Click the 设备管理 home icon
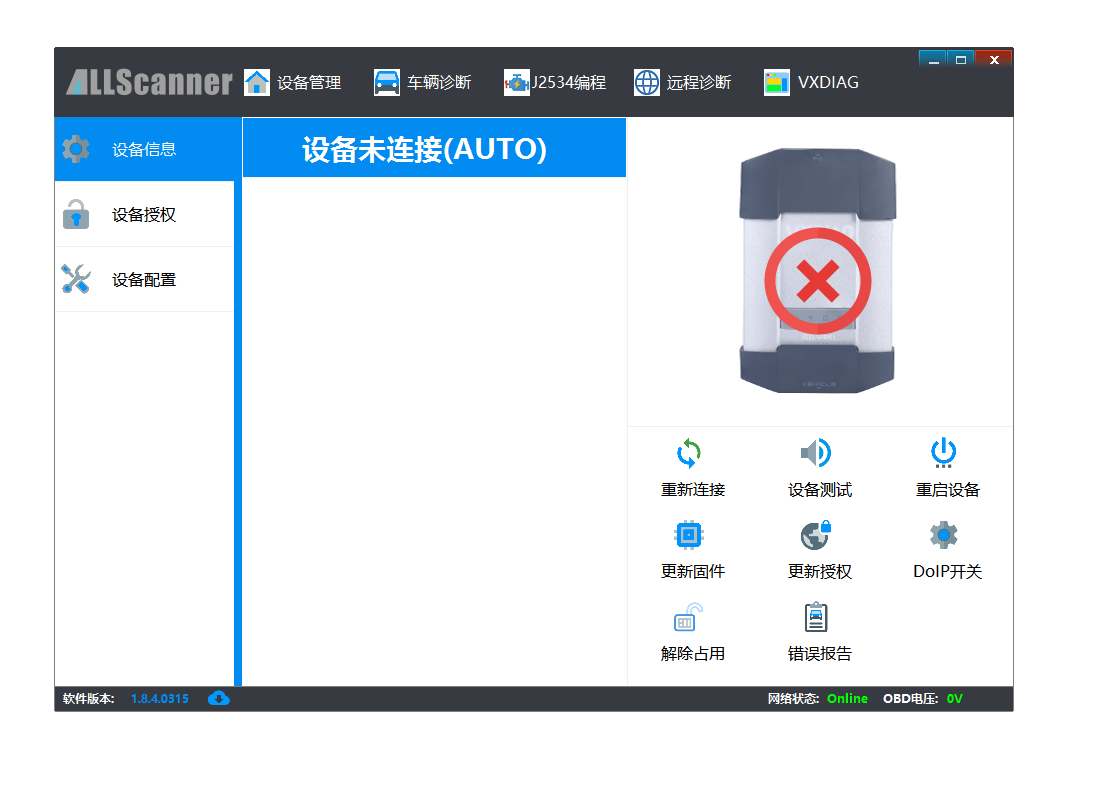 257,82
